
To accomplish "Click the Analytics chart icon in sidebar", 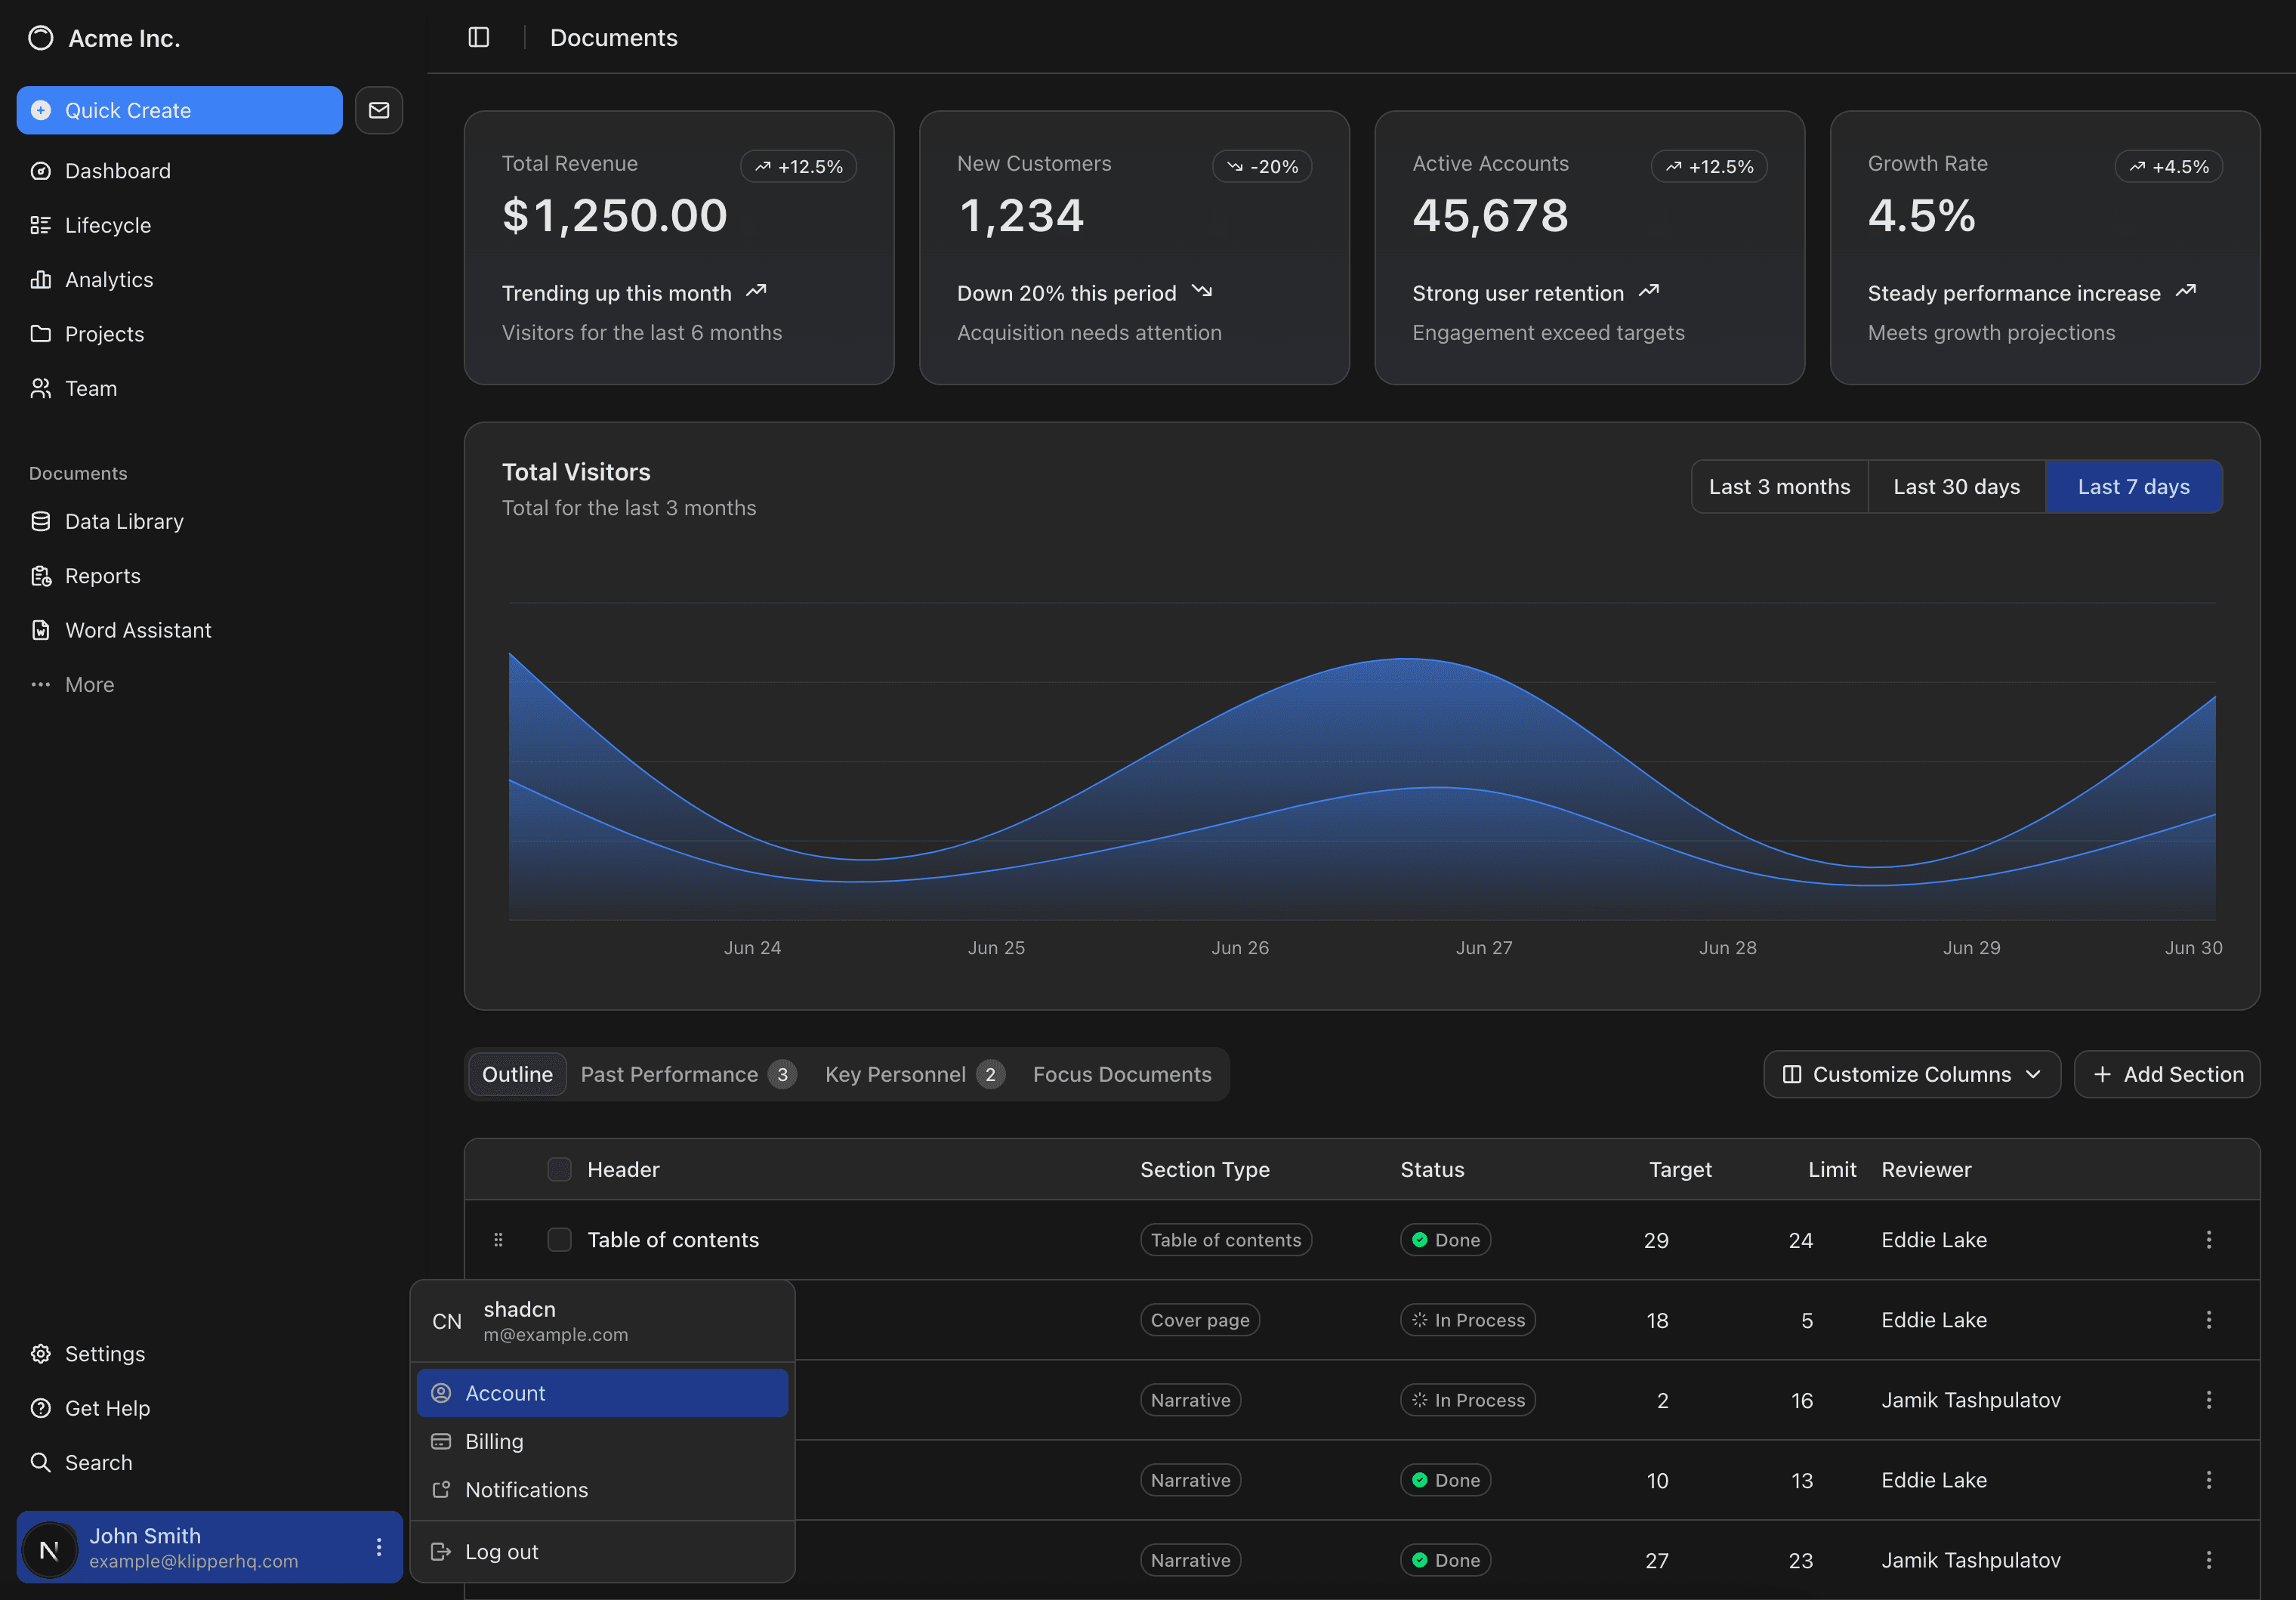I will pos(40,280).
